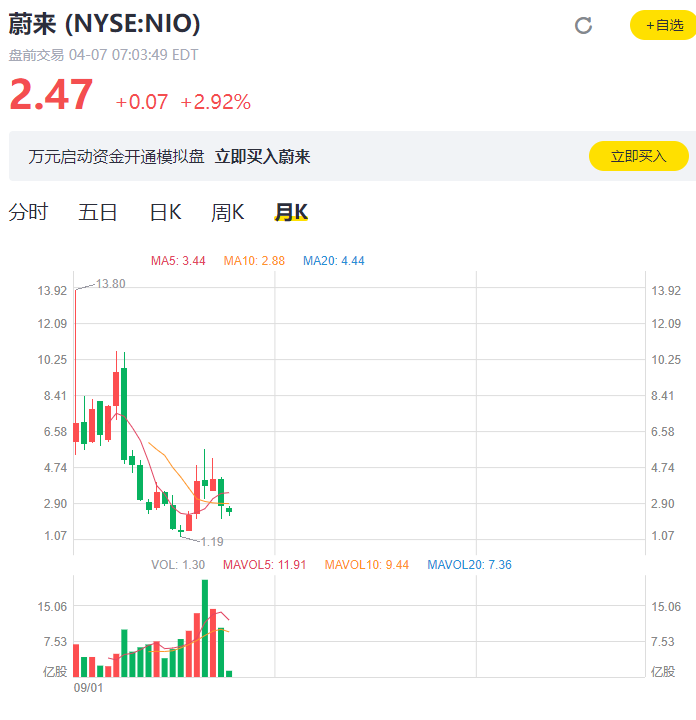Viewport: 696px width, 720px height.
Task: Click the right volume axis label 7.53
Action: 662,641
